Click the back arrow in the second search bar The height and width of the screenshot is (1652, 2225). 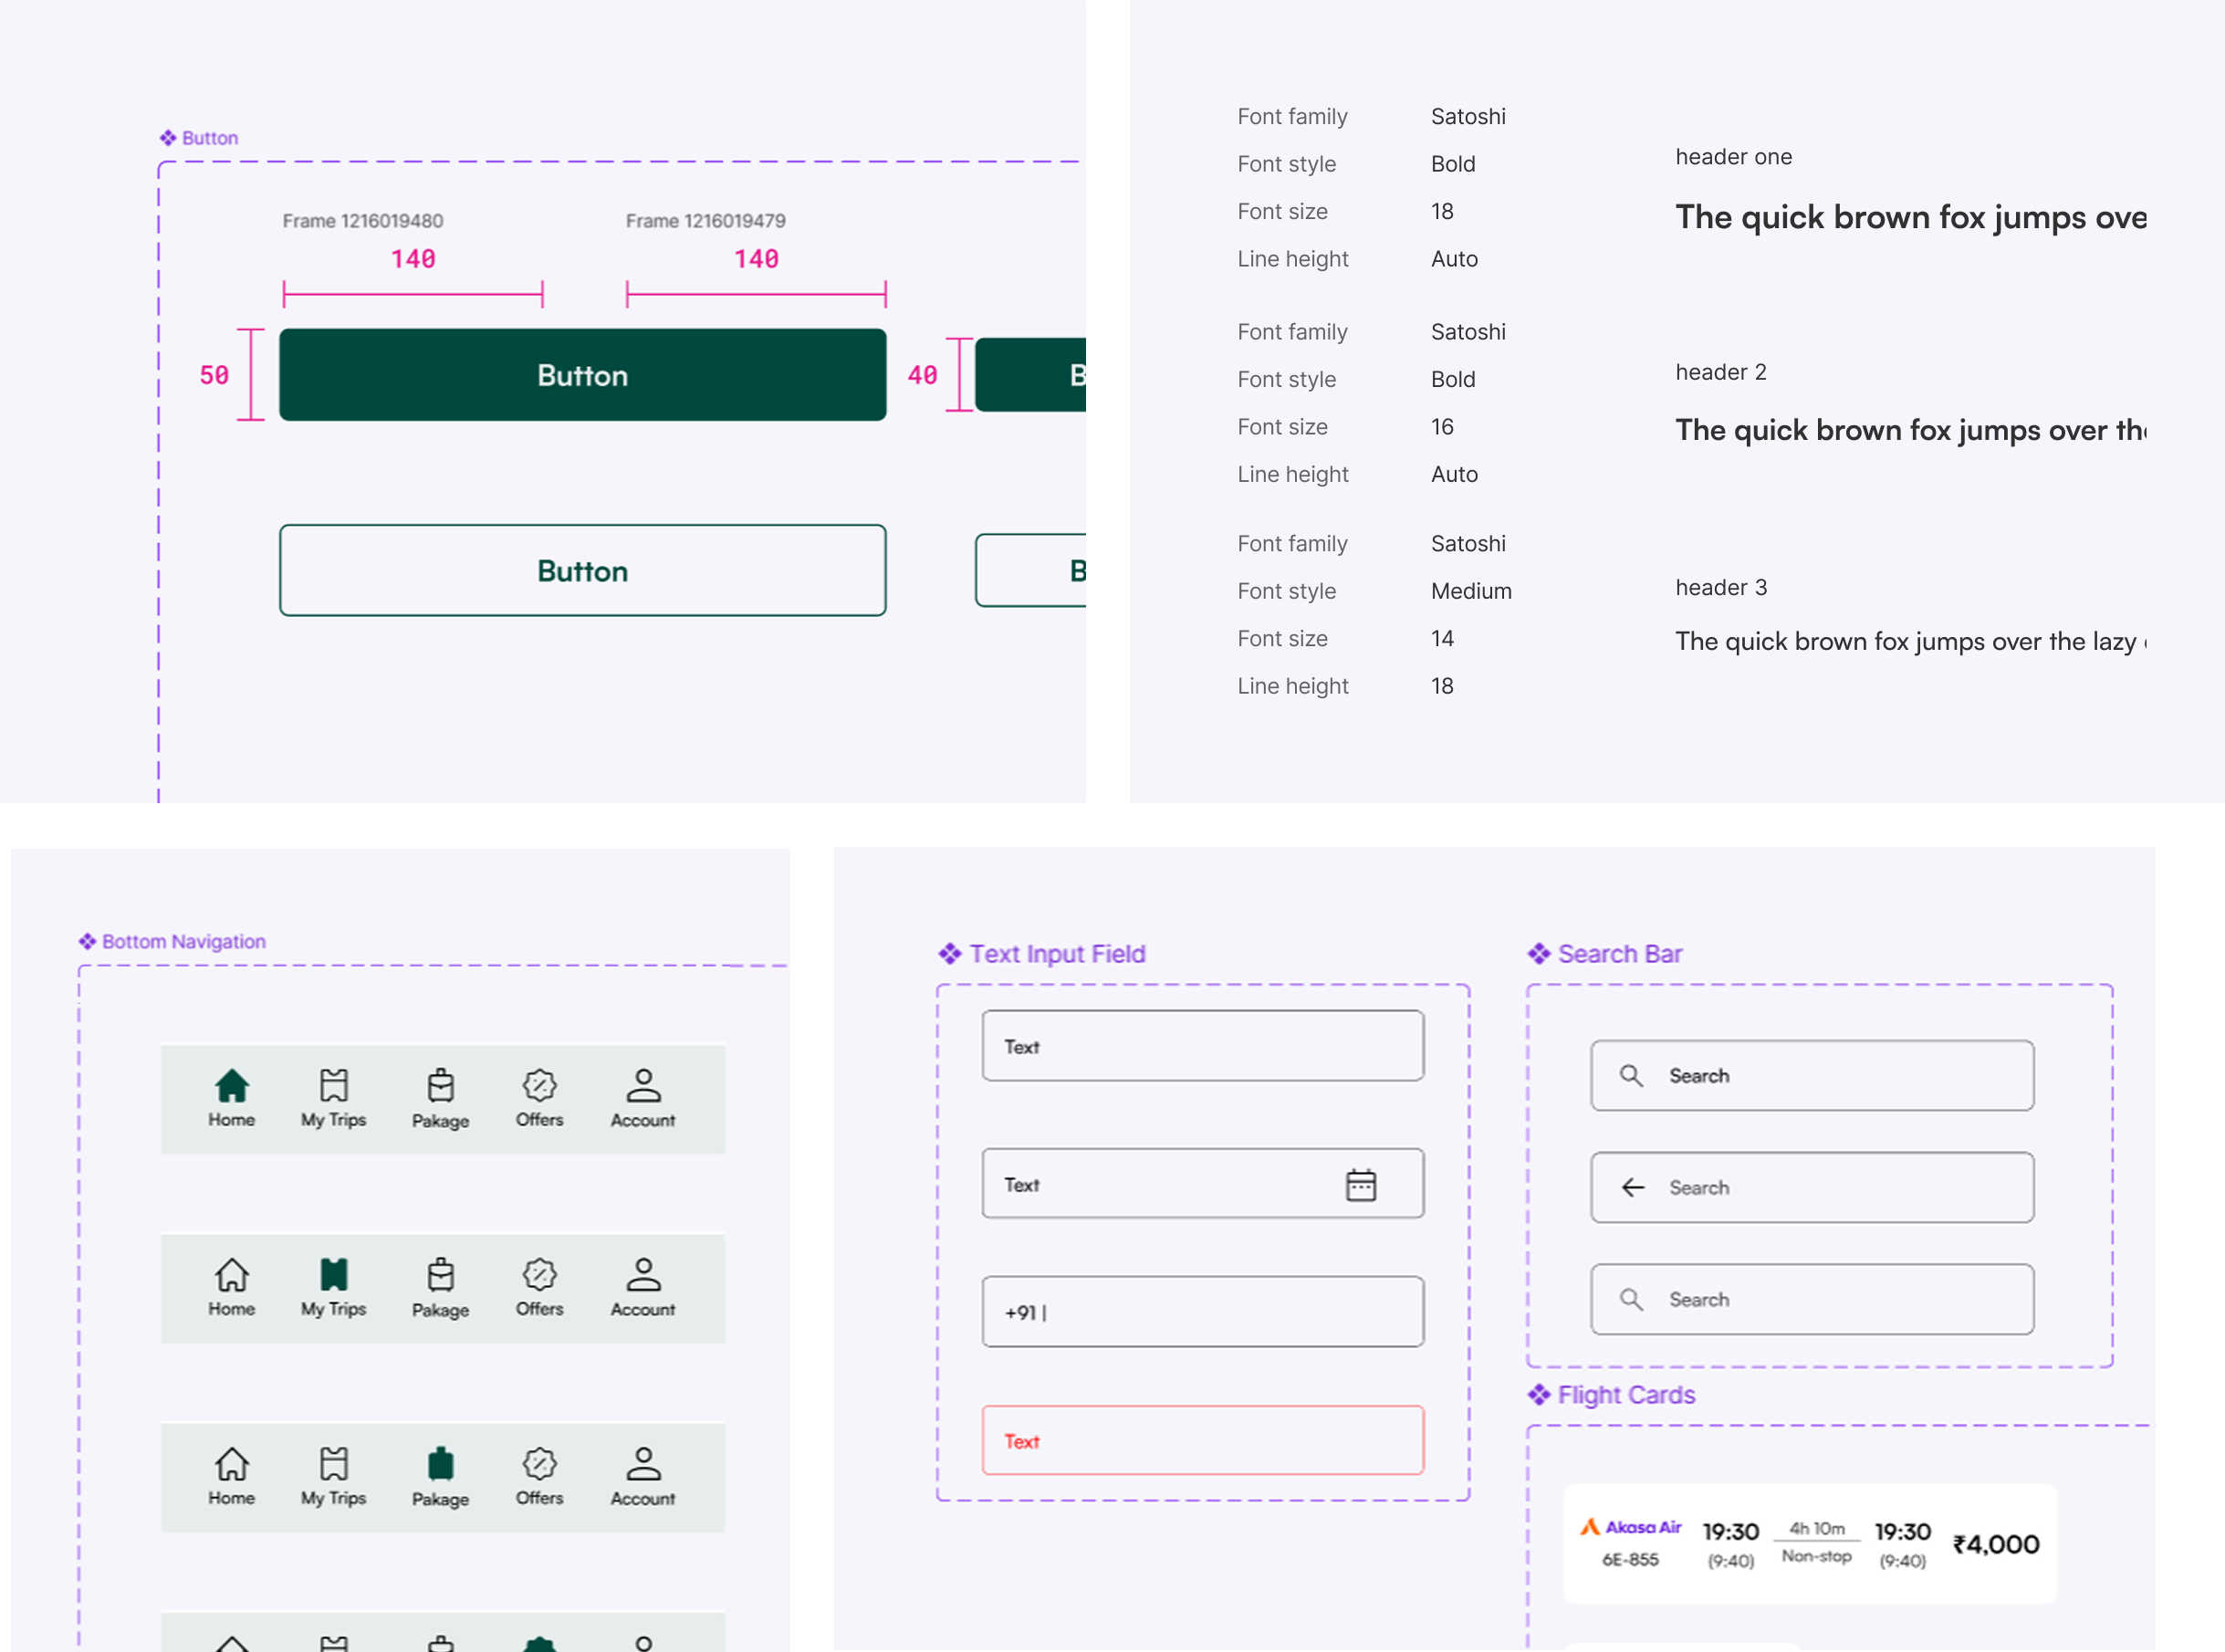click(1632, 1188)
